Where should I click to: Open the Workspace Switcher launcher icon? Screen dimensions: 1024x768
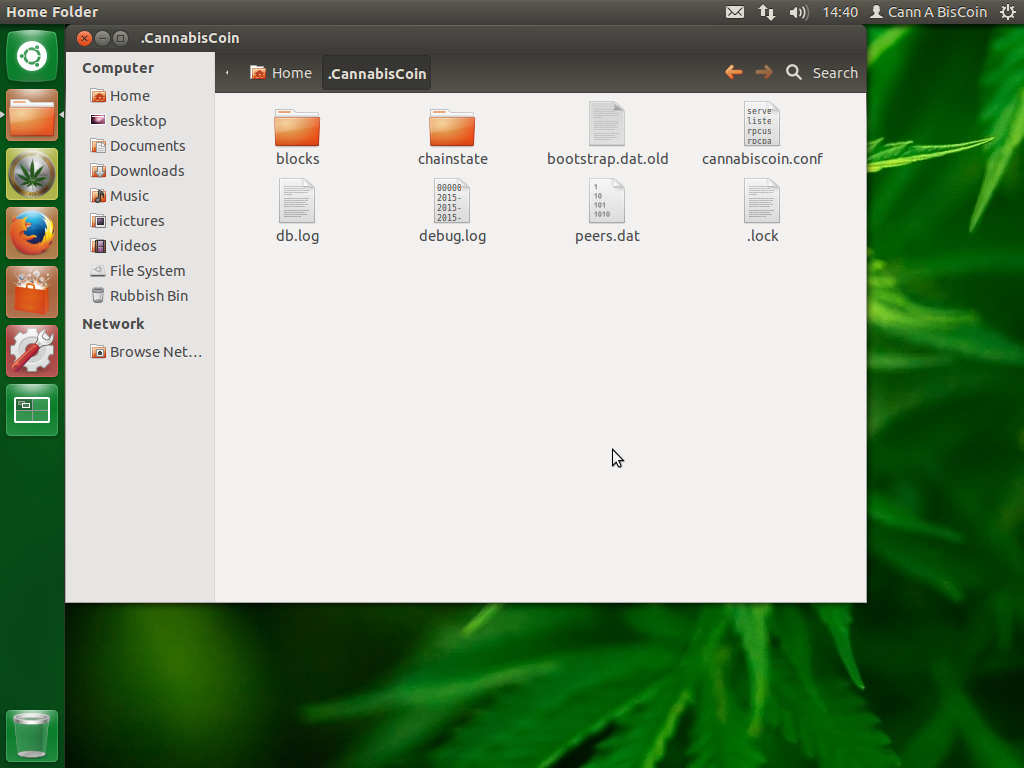32,410
